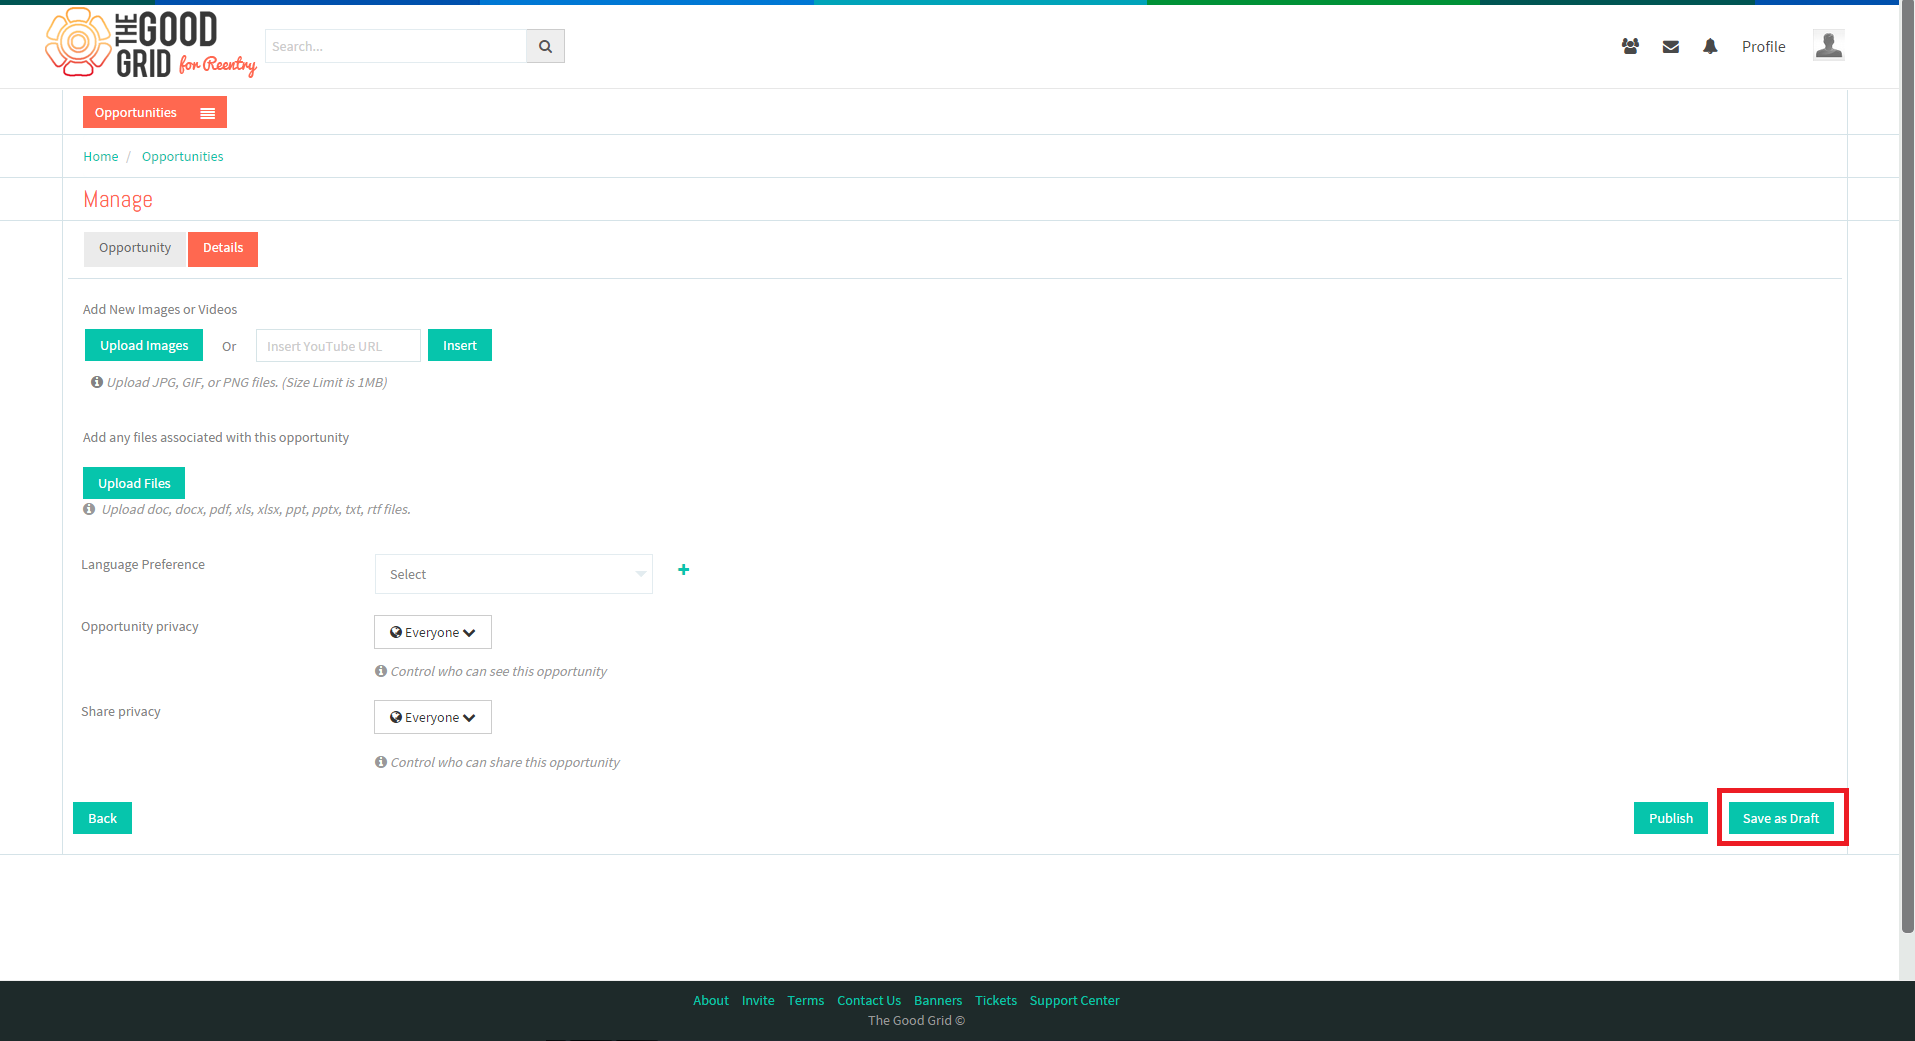The width and height of the screenshot is (1915, 1041).
Task: Focus the Search input field
Action: click(x=396, y=46)
